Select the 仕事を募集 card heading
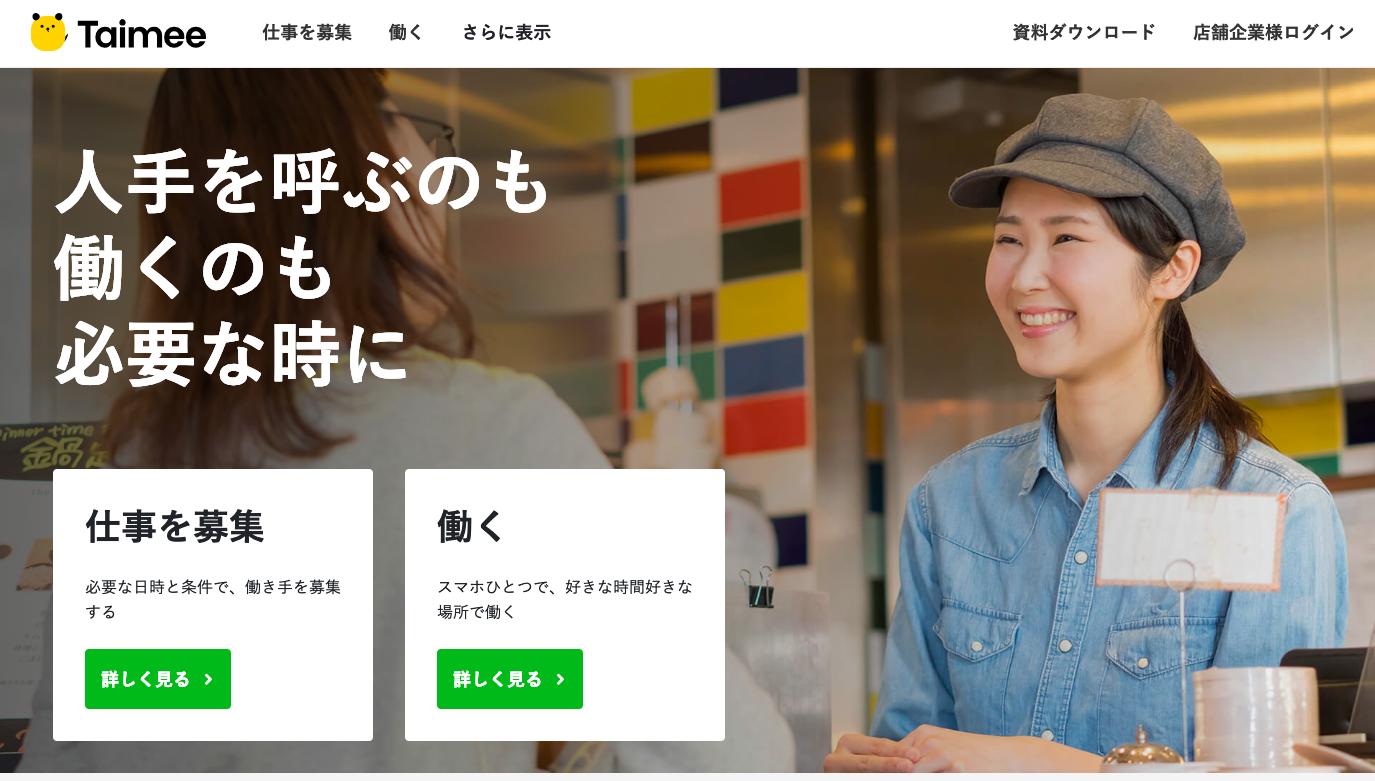 tap(175, 526)
